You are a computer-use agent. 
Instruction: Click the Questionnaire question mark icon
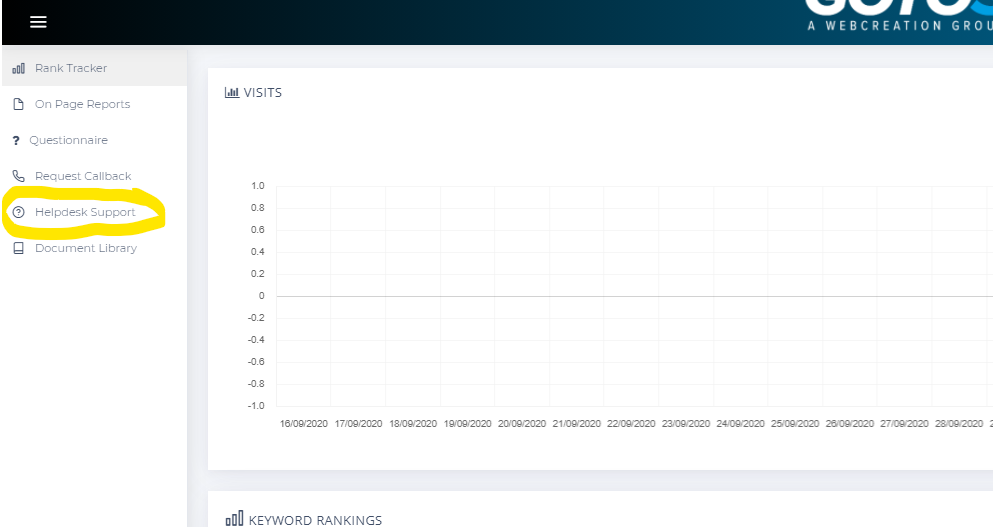click(16, 141)
